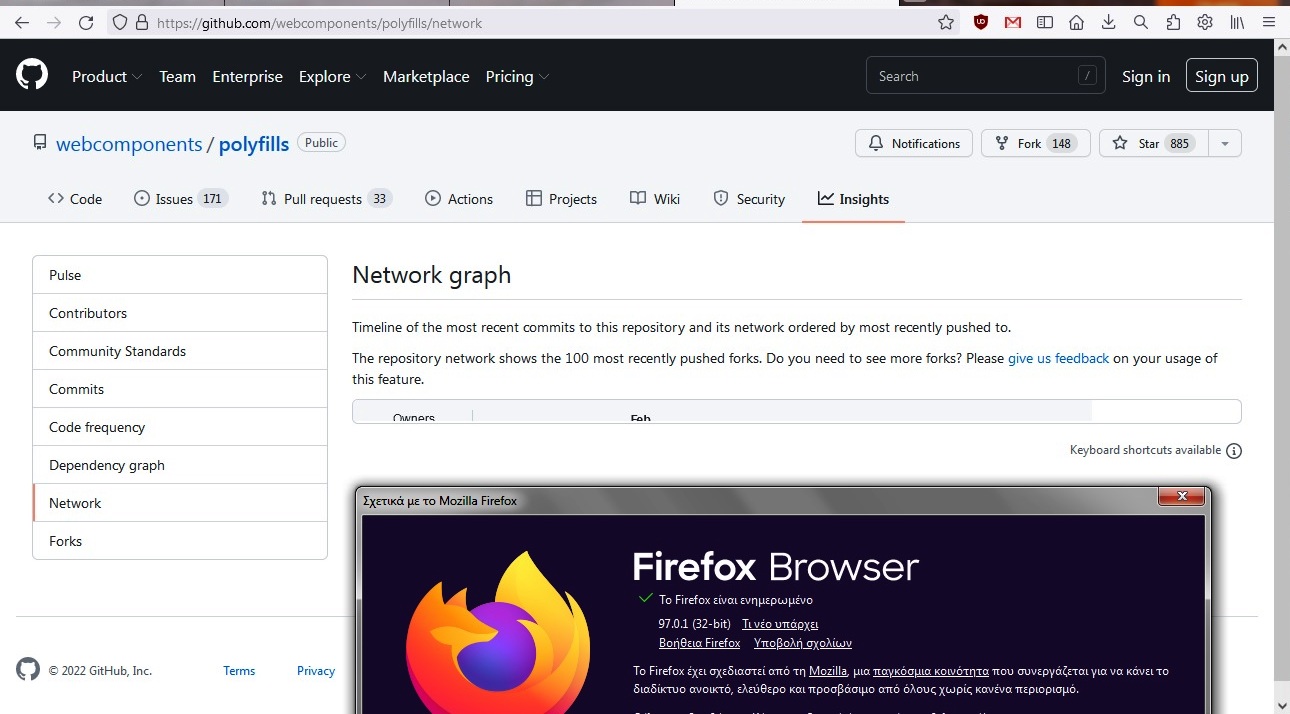Open the Security tab
The width and height of the screenshot is (1290, 714).
pos(749,199)
